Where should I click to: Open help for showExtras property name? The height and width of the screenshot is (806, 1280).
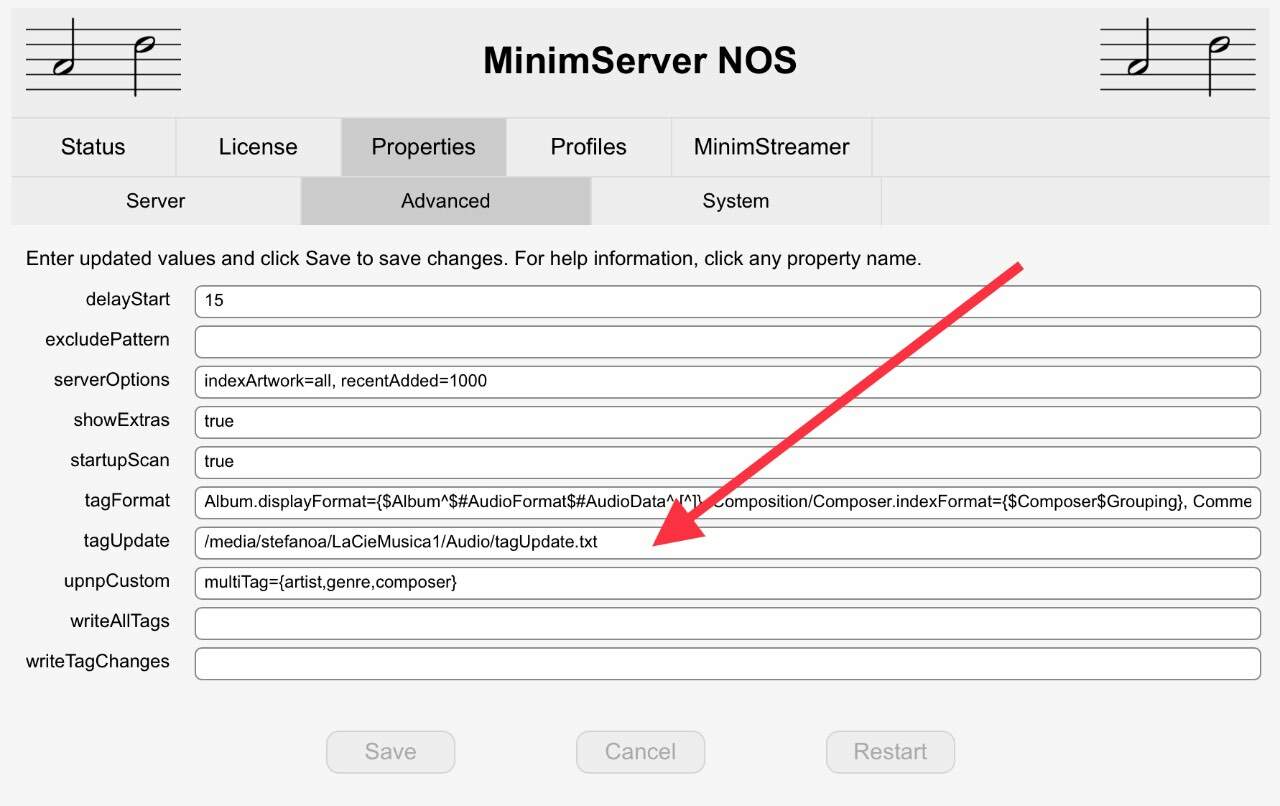coord(121,420)
